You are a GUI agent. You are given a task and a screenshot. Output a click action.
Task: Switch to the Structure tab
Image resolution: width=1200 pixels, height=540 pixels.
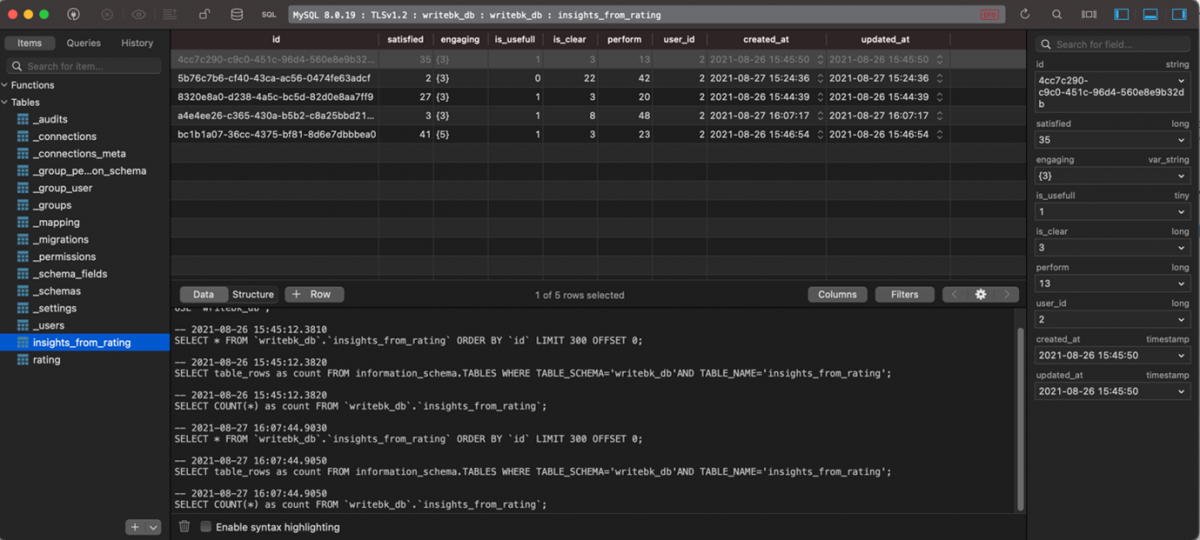(253, 294)
